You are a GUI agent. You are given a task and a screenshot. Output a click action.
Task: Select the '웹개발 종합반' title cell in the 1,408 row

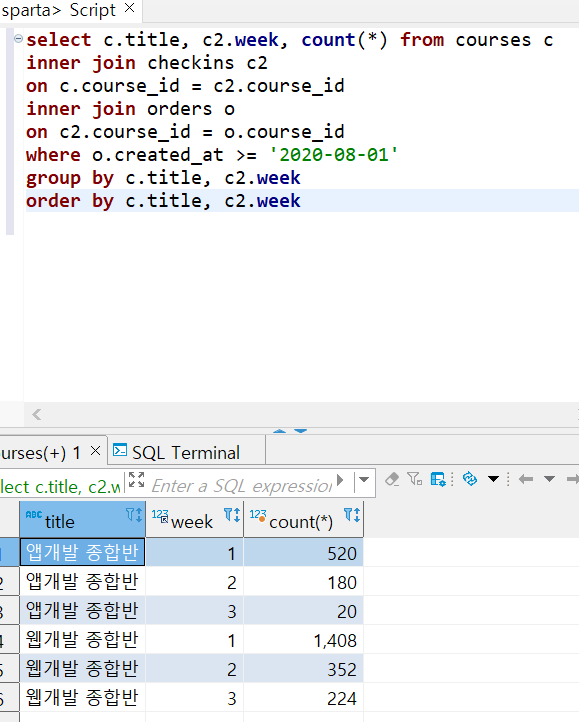pyautogui.click(x=82, y=640)
